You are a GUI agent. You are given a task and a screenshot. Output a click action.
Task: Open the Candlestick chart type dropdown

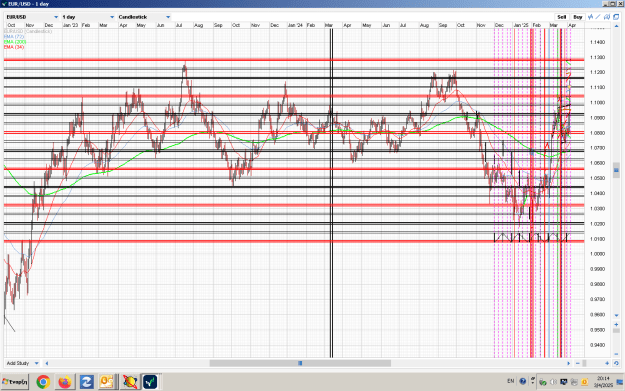(x=144, y=17)
